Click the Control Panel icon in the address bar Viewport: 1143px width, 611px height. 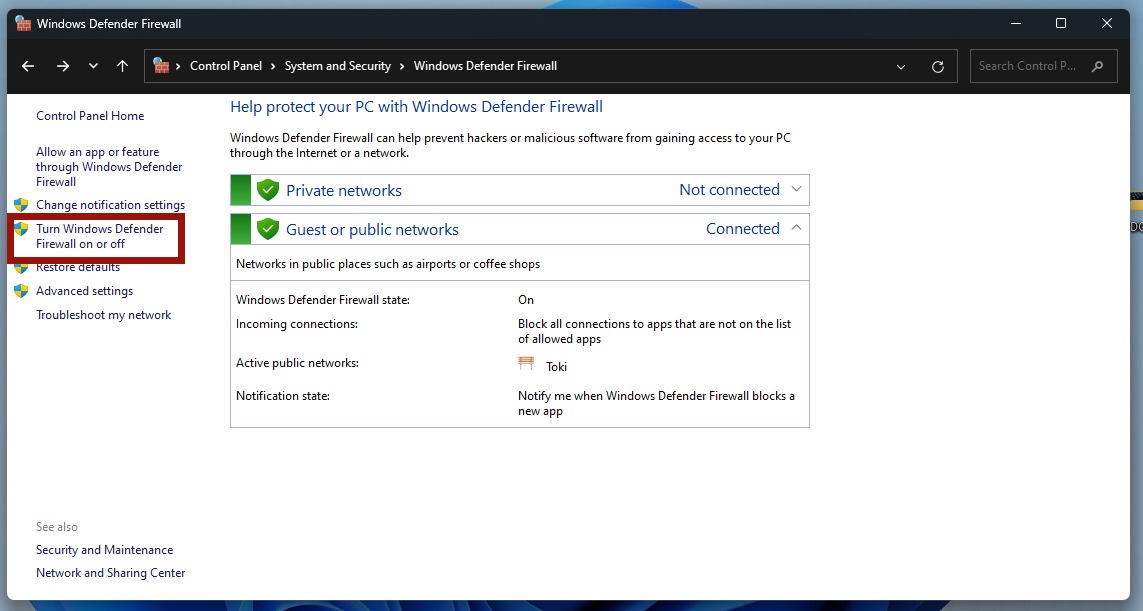(x=161, y=65)
